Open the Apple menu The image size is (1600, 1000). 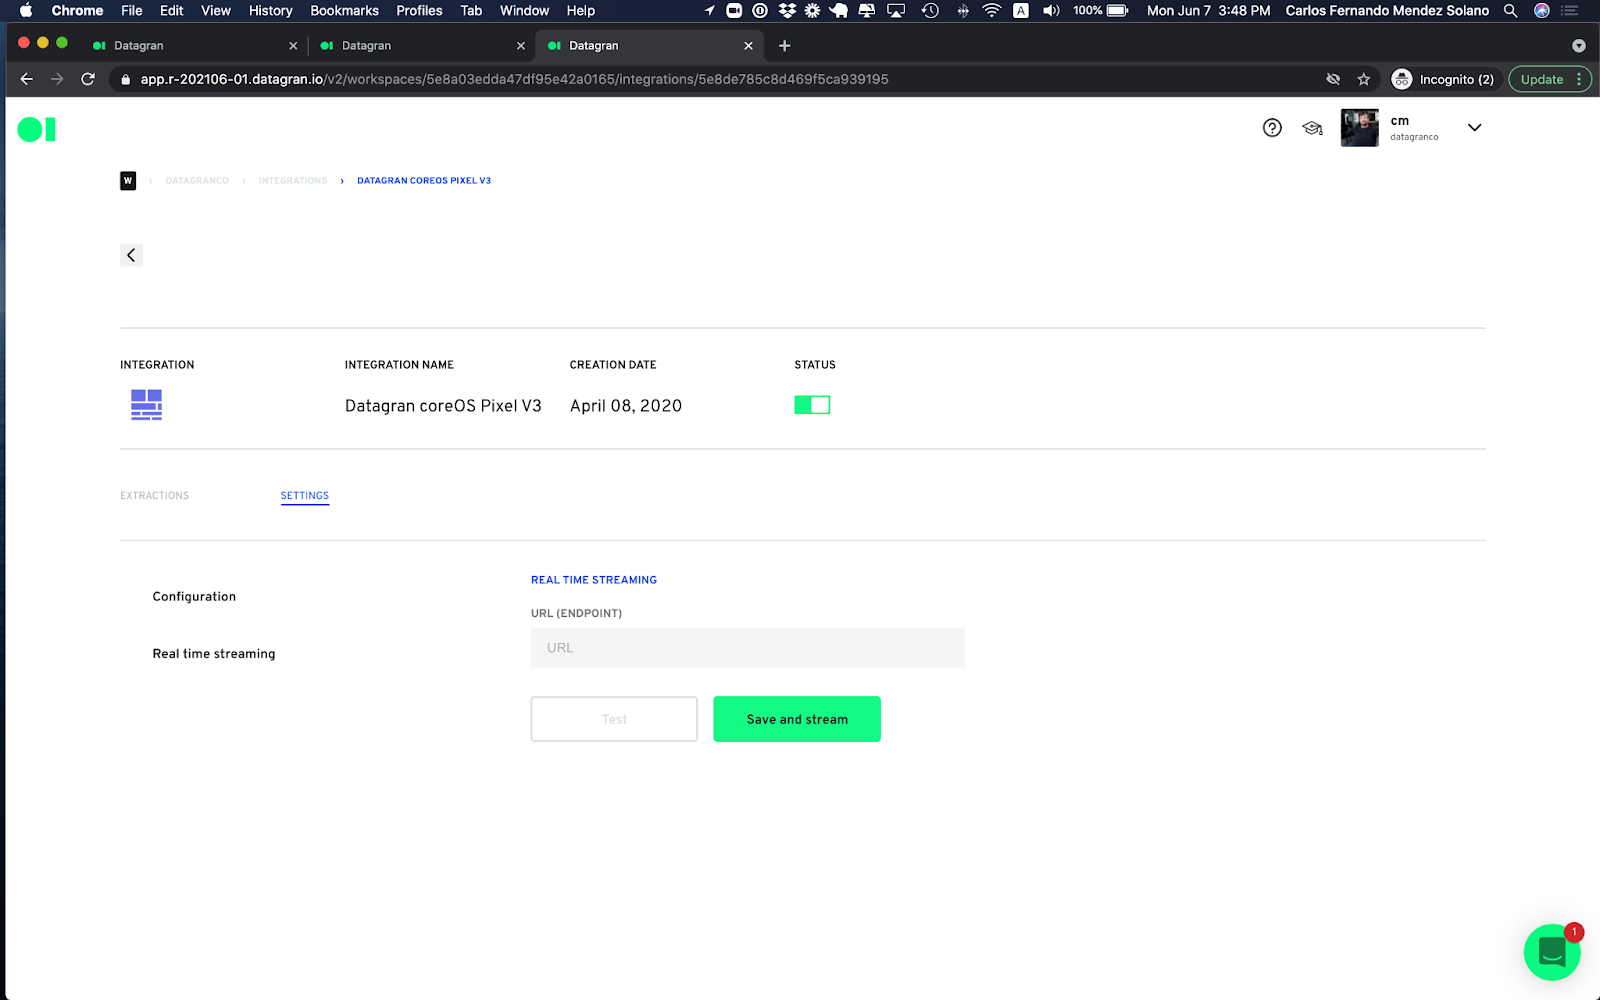26,10
